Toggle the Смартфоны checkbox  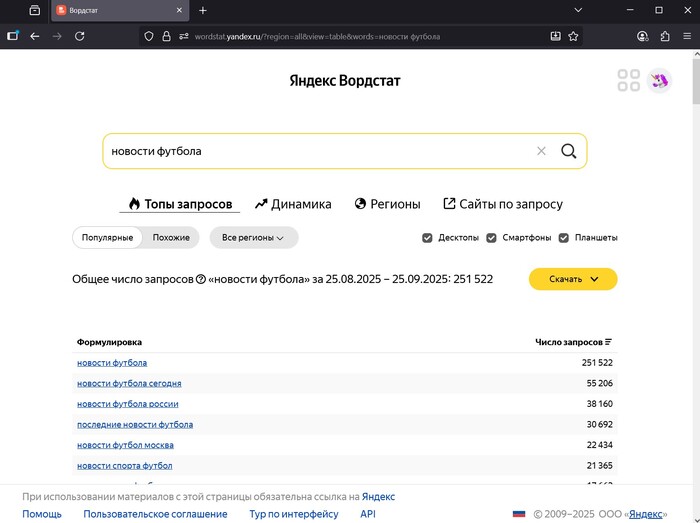(490, 238)
